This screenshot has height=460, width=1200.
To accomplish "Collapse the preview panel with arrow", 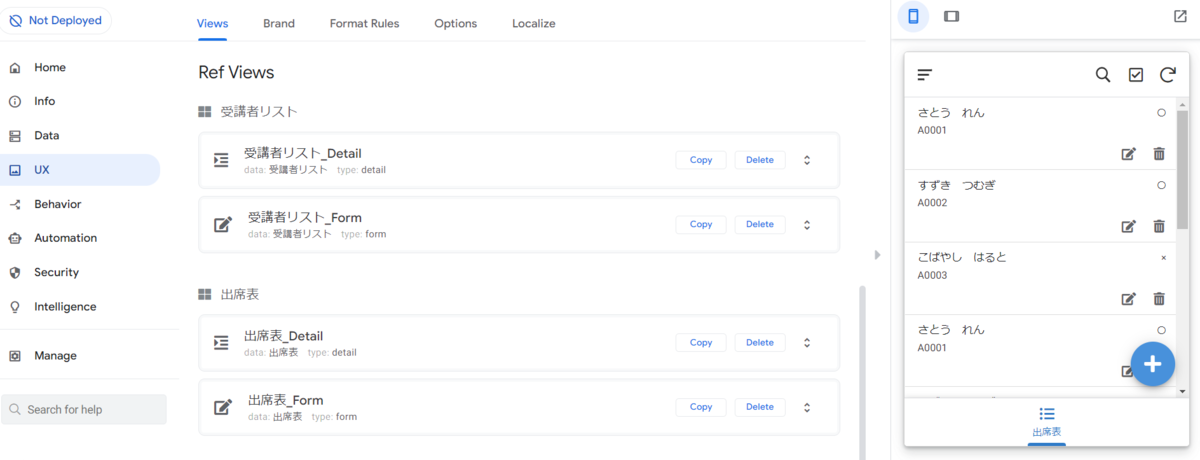I will pyautogui.click(x=877, y=255).
